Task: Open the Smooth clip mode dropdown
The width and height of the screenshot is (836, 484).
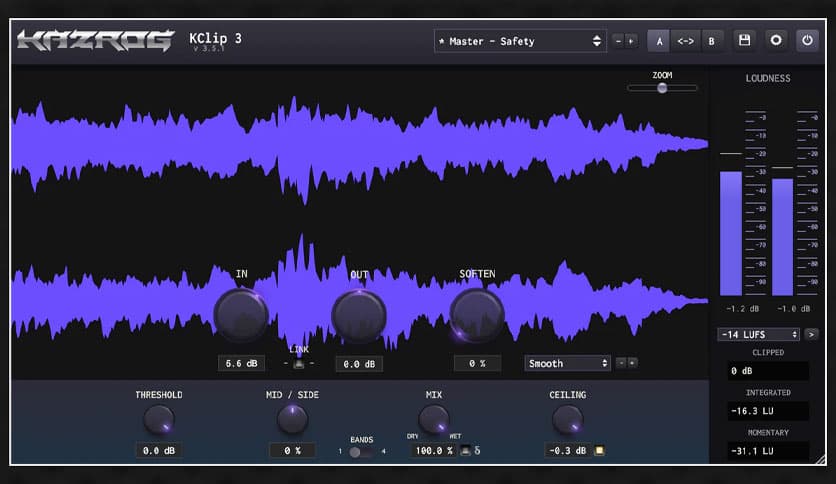Action: tap(567, 364)
